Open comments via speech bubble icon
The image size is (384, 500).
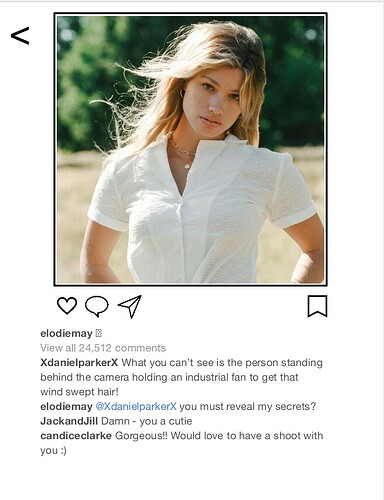pos(97,306)
